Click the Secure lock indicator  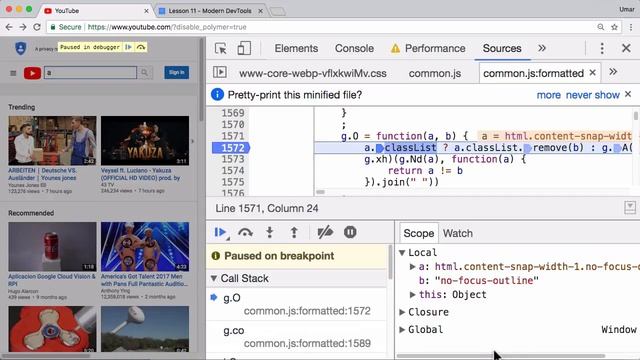pyautogui.click(x=65, y=27)
